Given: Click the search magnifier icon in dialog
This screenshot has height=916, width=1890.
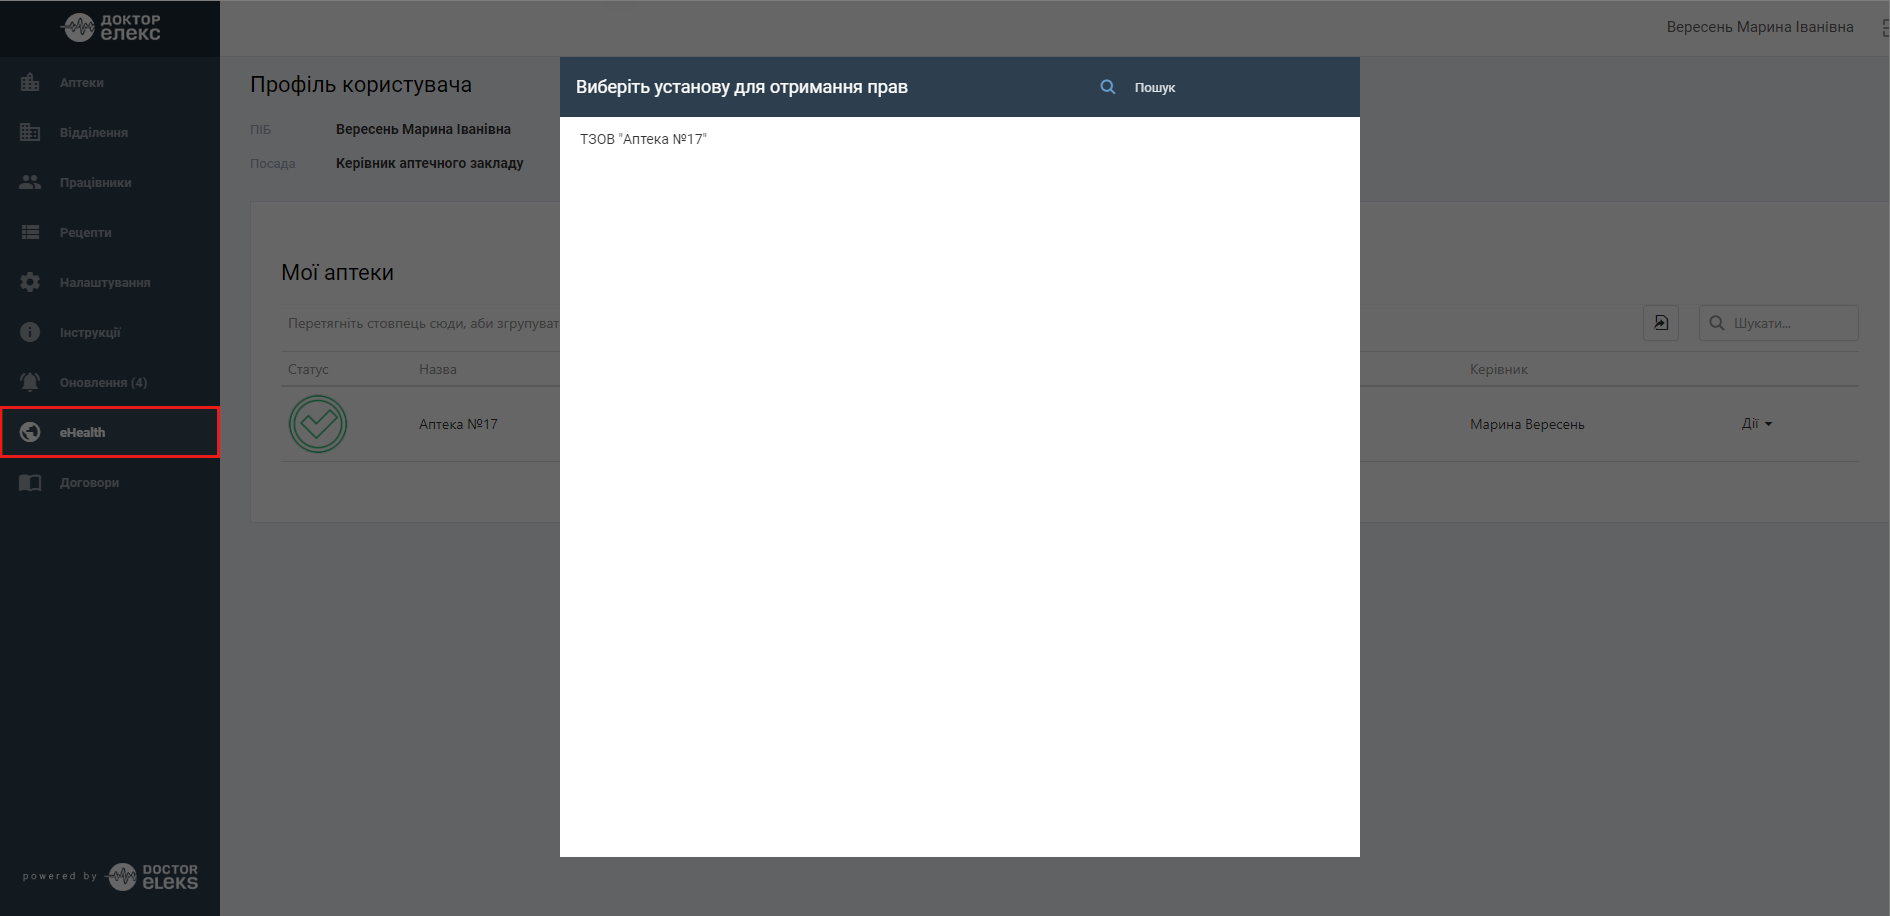Looking at the screenshot, I should 1108,87.
